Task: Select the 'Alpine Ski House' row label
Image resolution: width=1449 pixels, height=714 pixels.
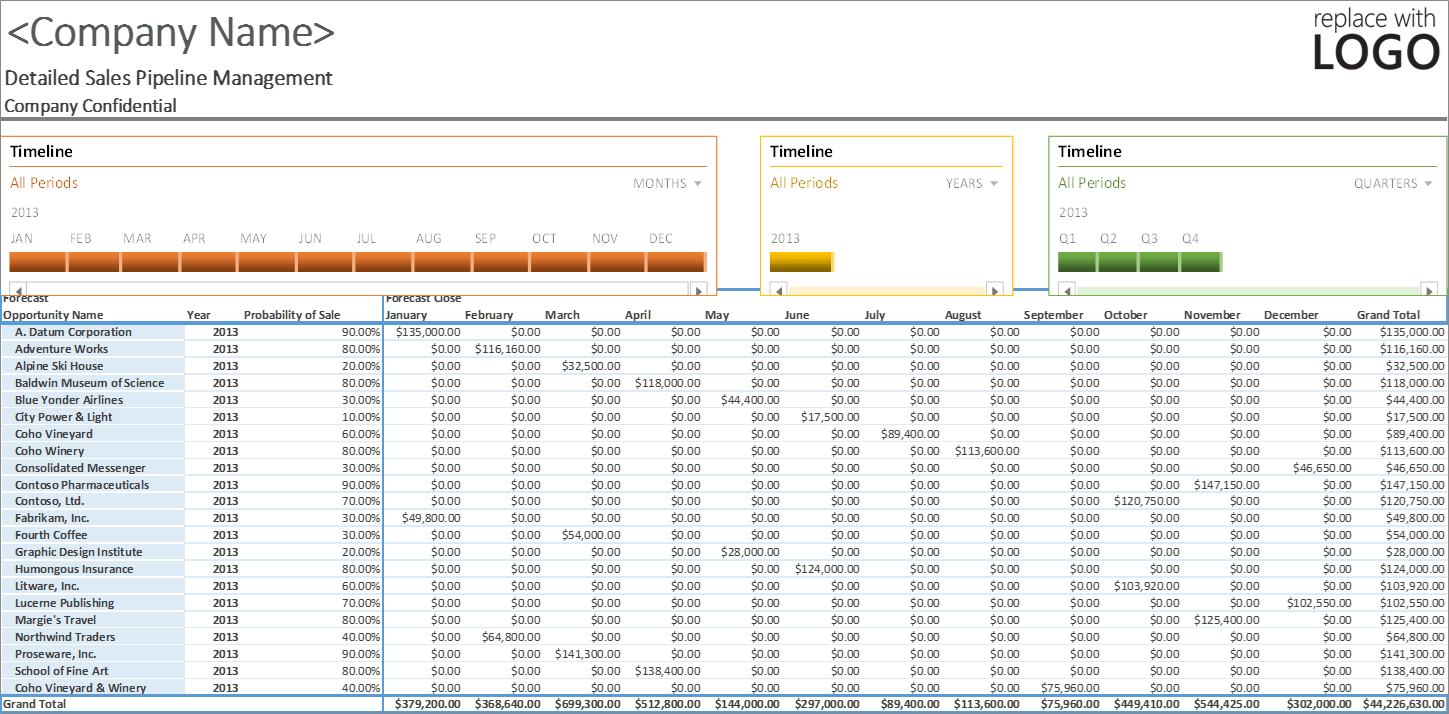Action: pyautogui.click(x=59, y=366)
